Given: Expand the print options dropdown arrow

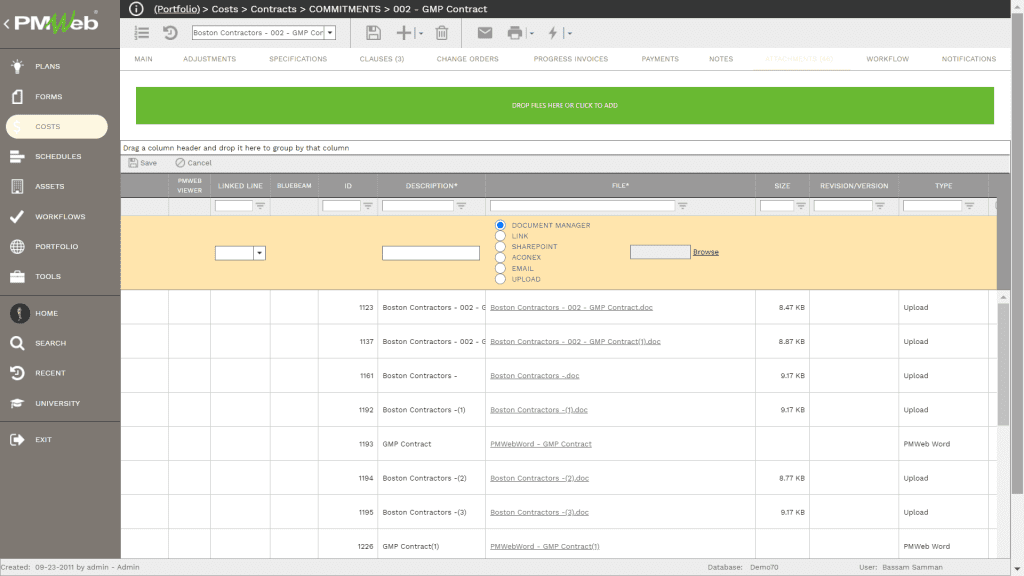Looking at the screenshot, I should point(532,33).
